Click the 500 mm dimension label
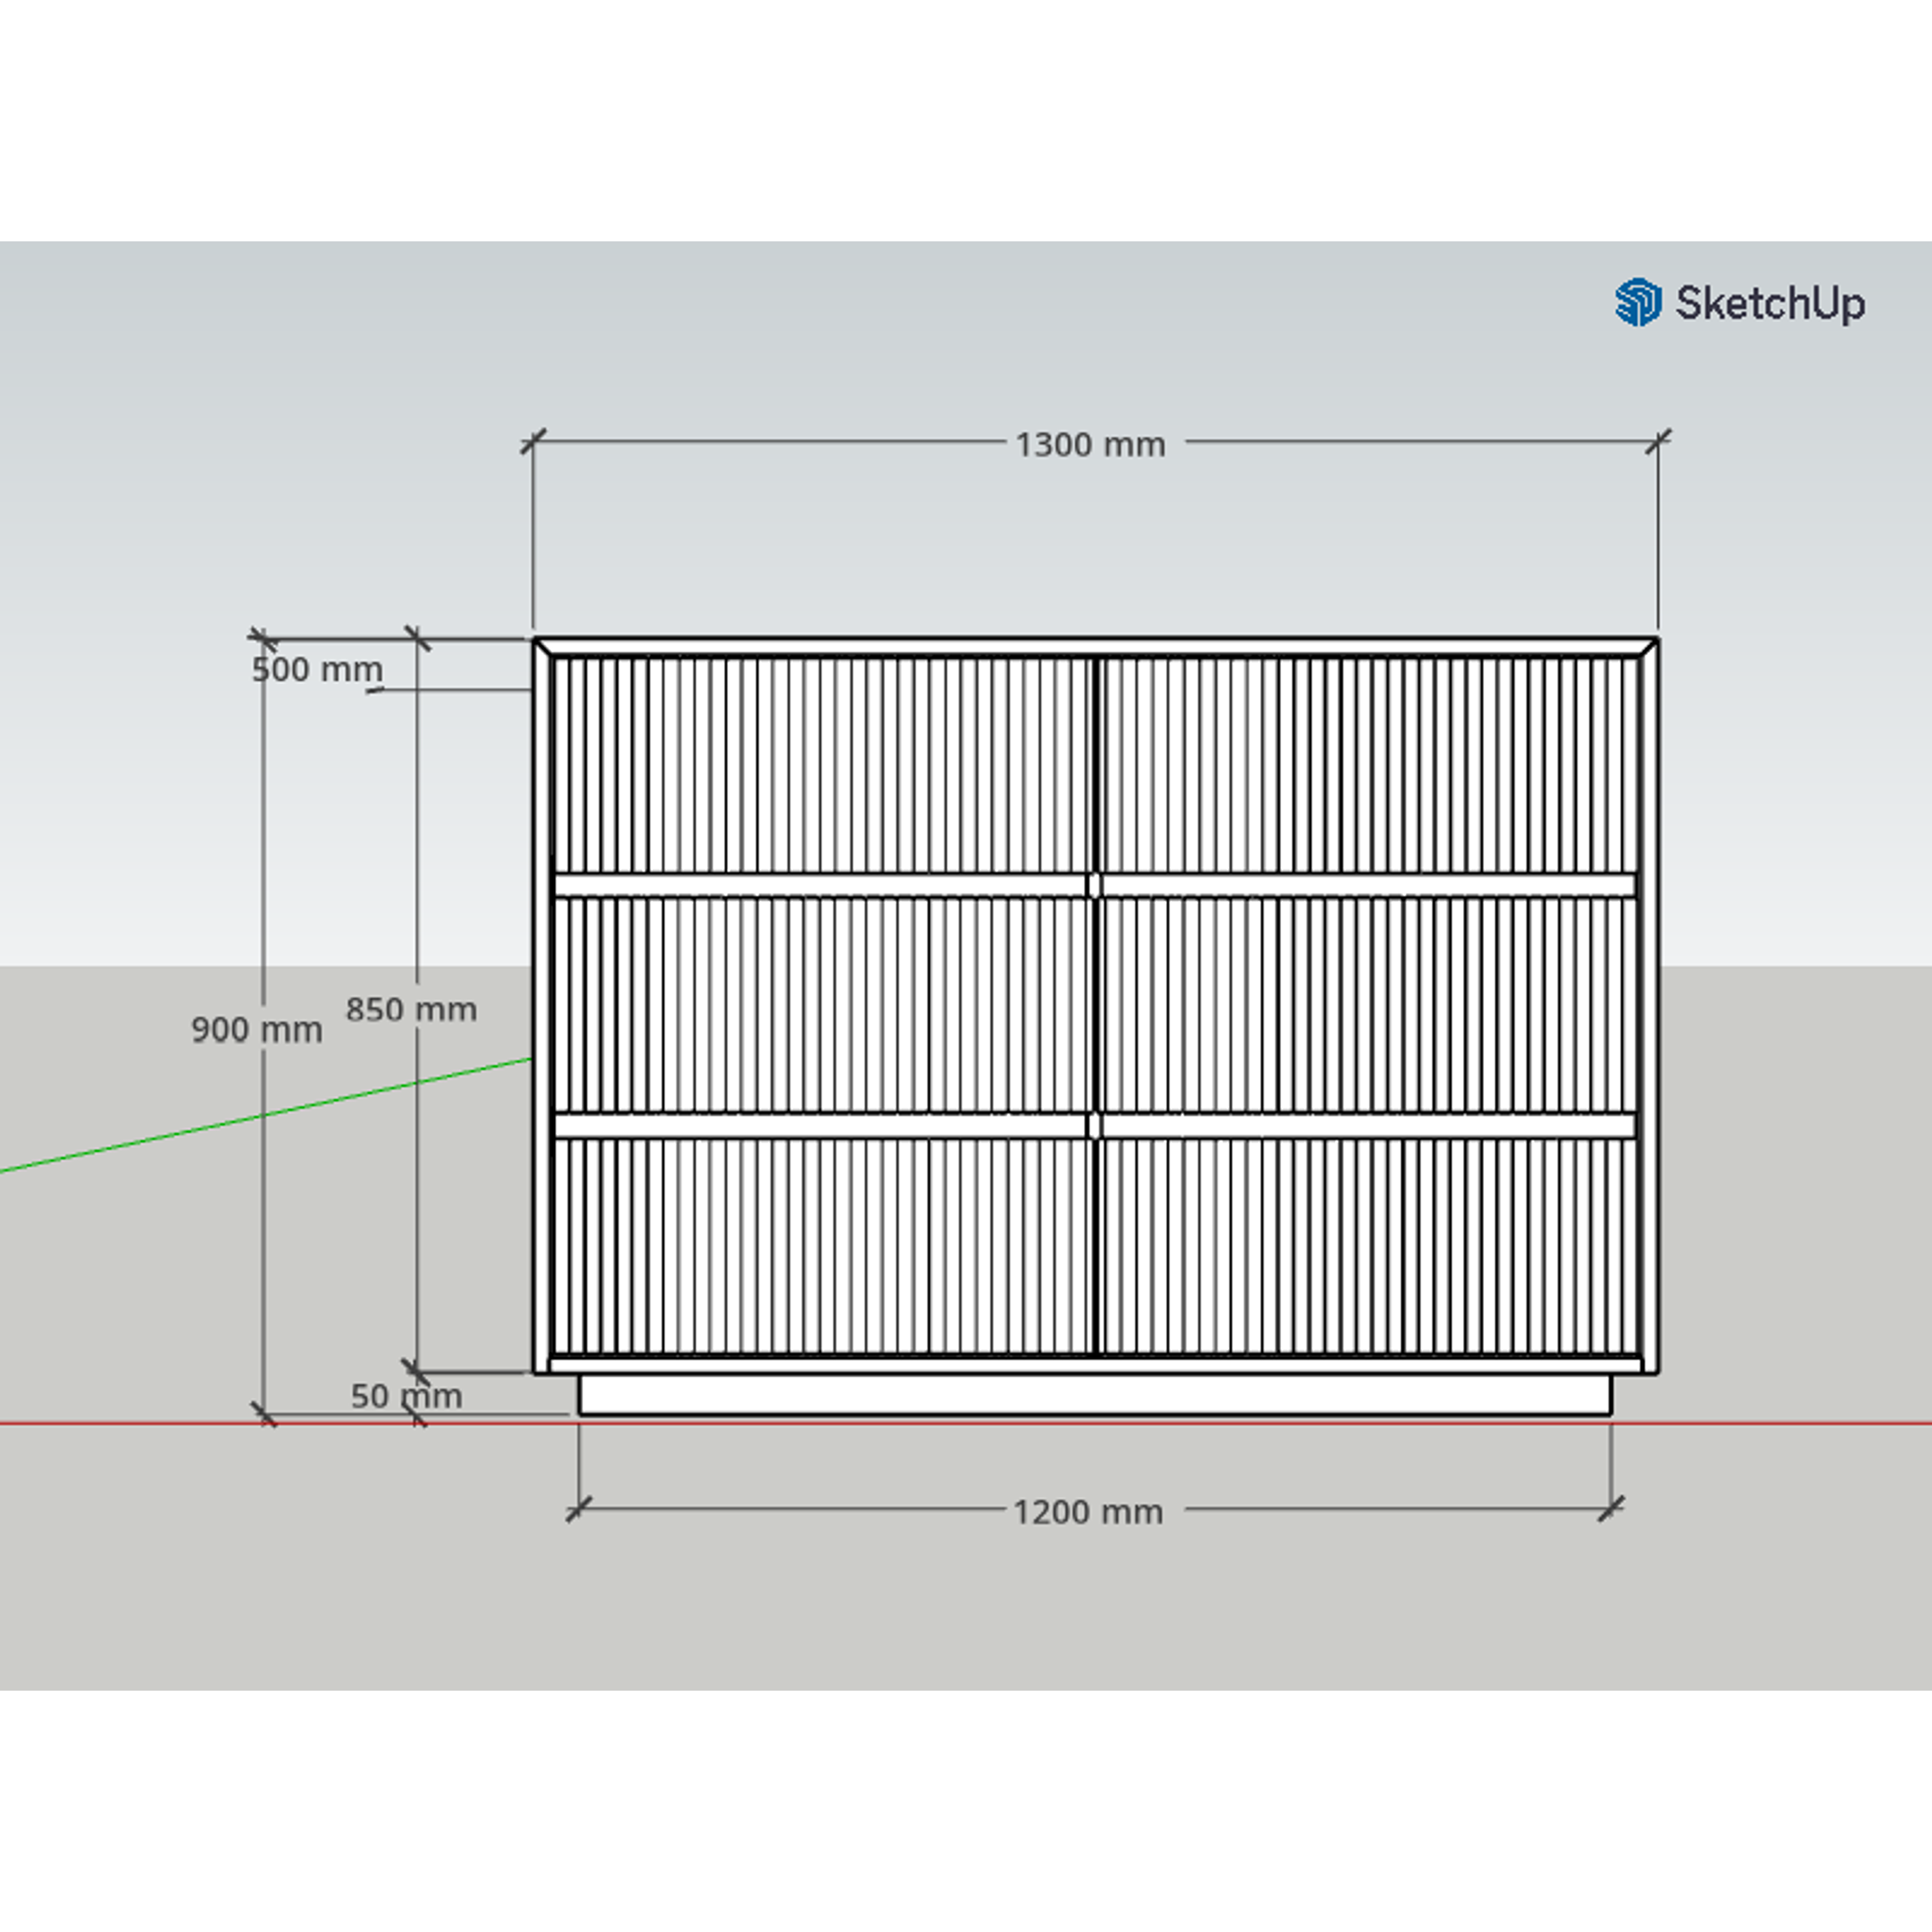This screenshot has height=1932, width=1932. [x=317, y=669]
